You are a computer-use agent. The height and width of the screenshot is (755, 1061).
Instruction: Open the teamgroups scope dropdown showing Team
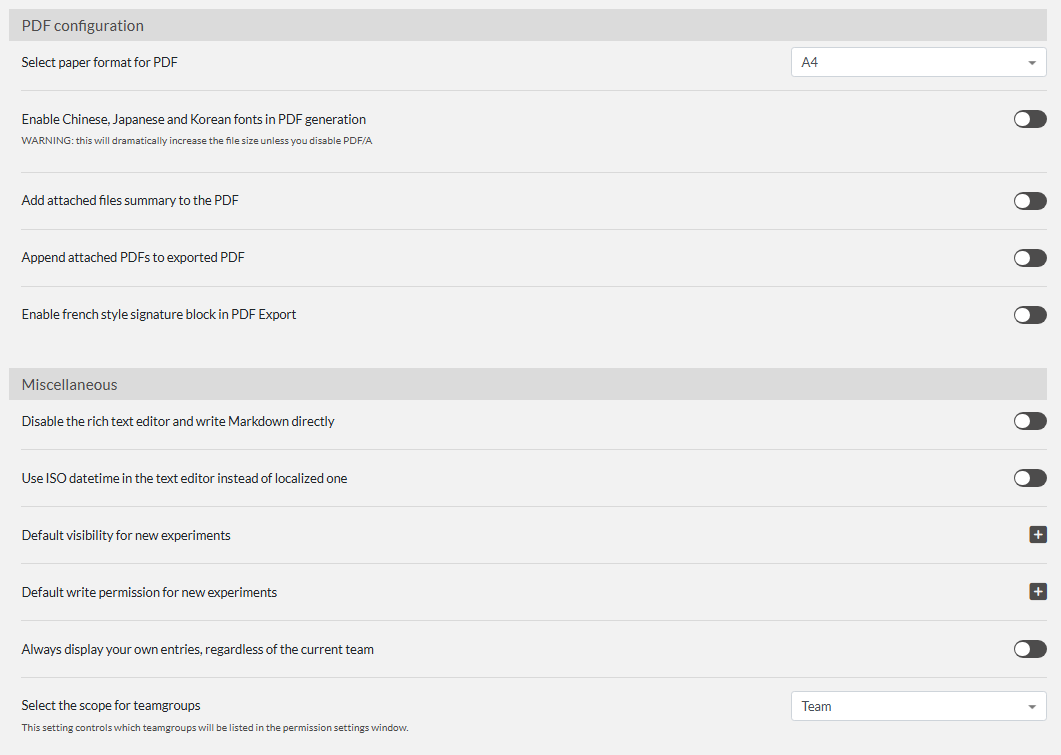pyautogui.click(x=918, y=706)
